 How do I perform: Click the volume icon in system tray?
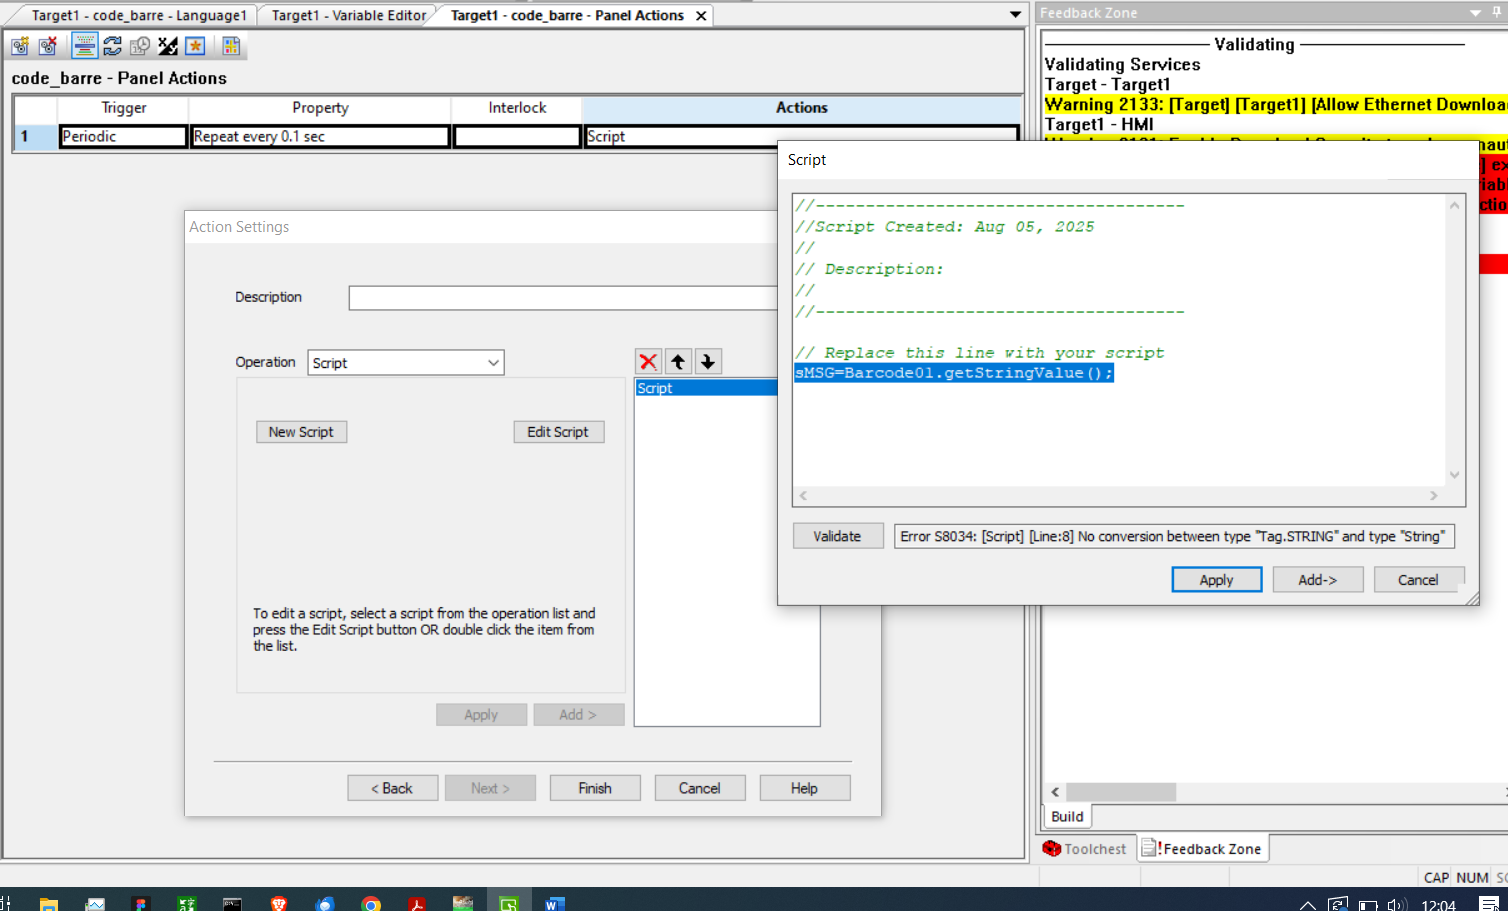(x=1397, y=904)
